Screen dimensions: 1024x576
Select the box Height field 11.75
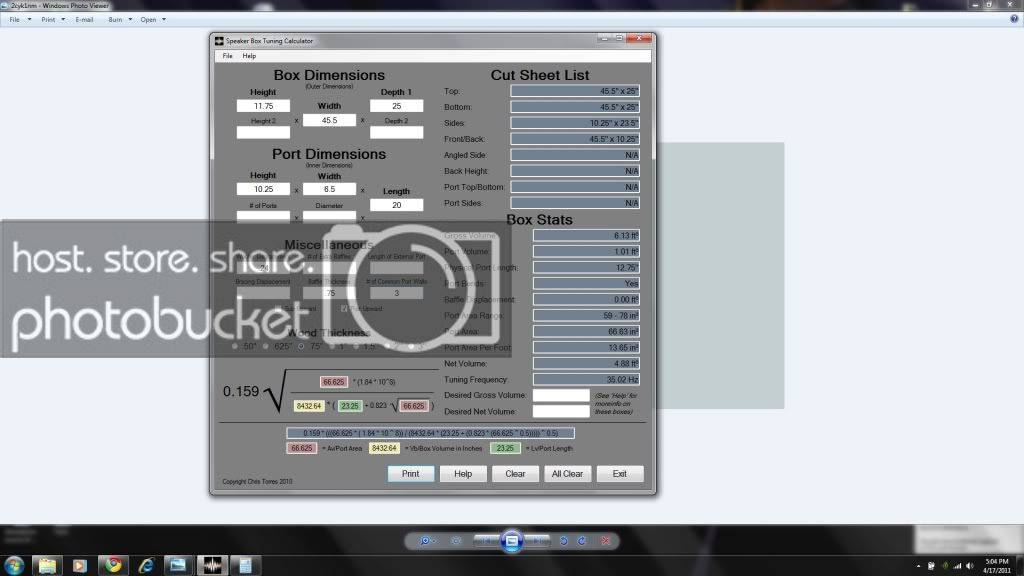(x=263, y=106)
